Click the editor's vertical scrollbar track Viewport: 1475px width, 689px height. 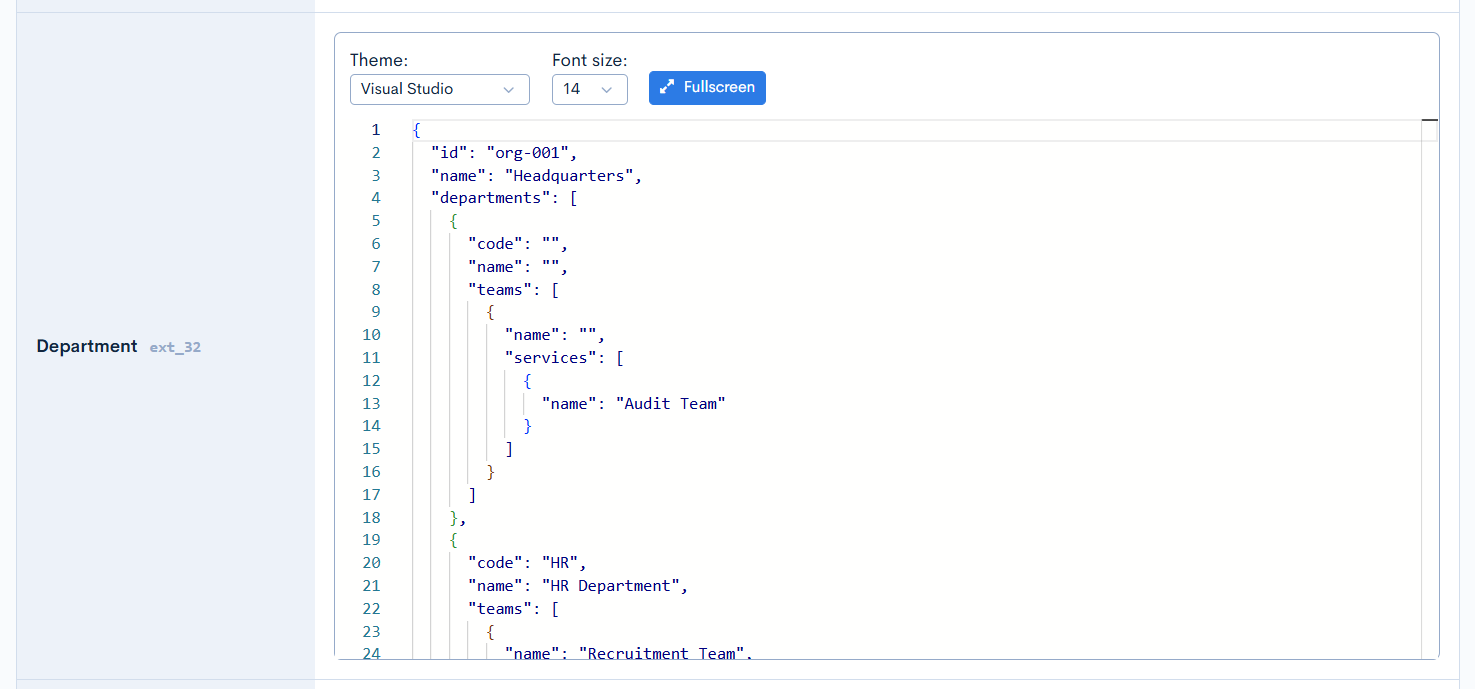[1429, 400]
